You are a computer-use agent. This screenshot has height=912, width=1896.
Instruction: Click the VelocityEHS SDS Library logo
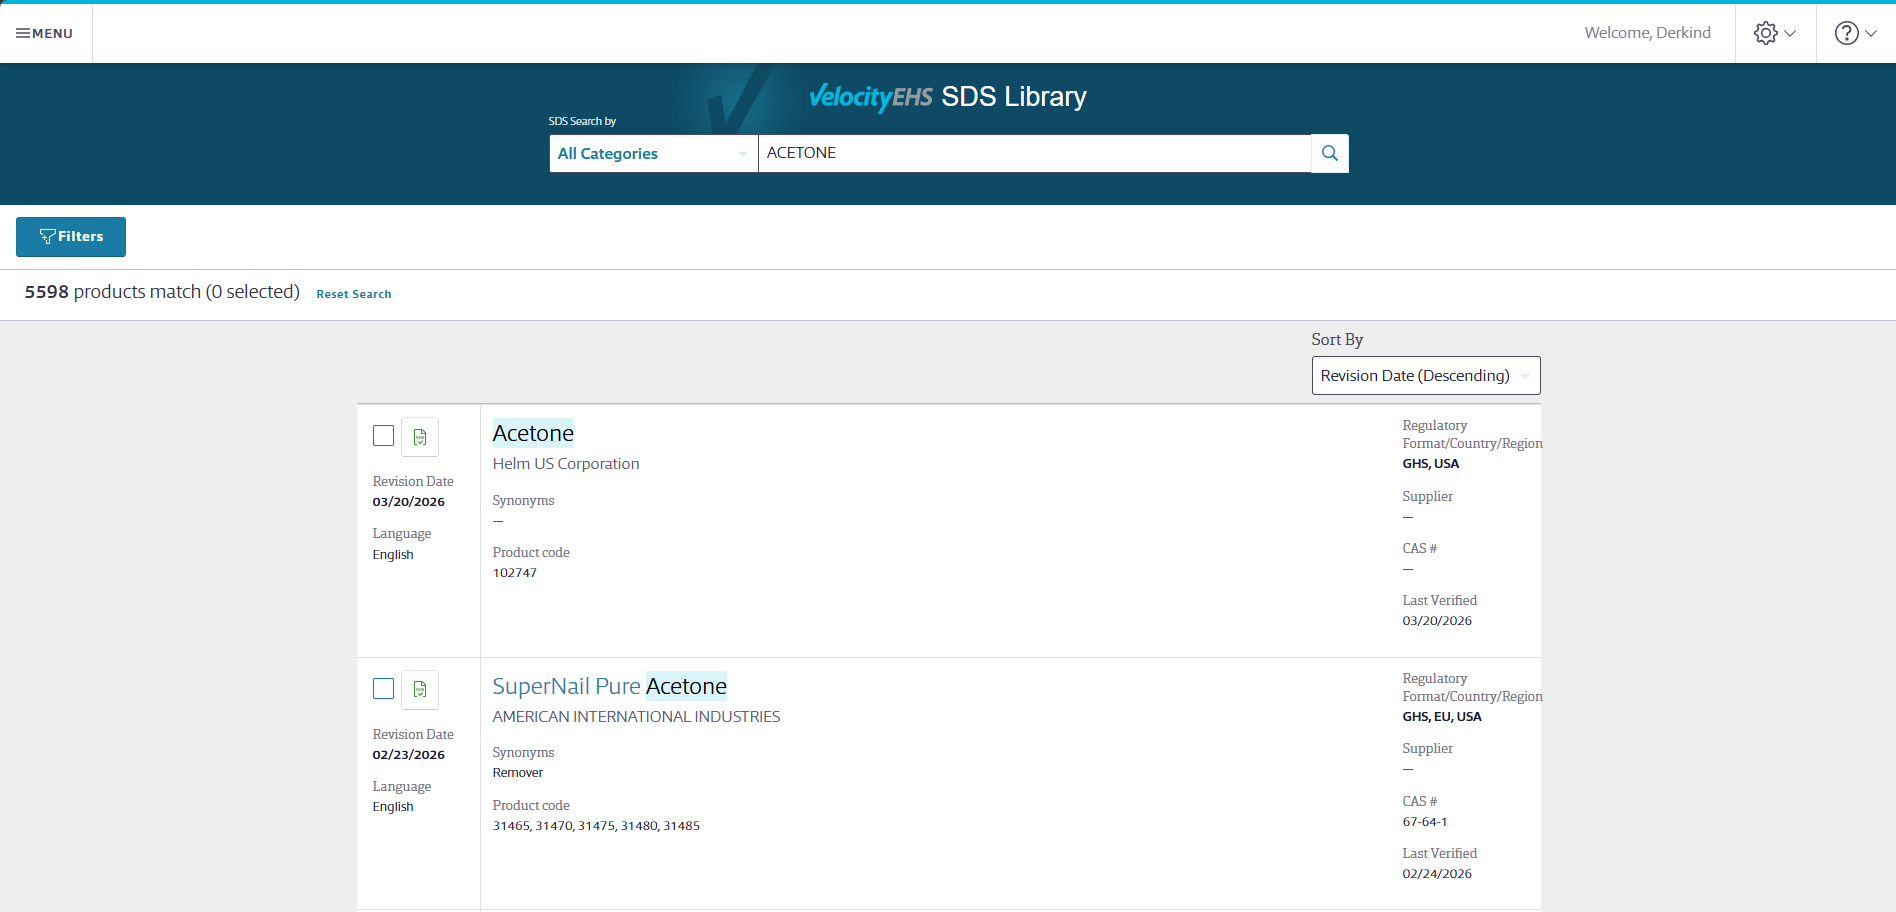coord(947,96)
